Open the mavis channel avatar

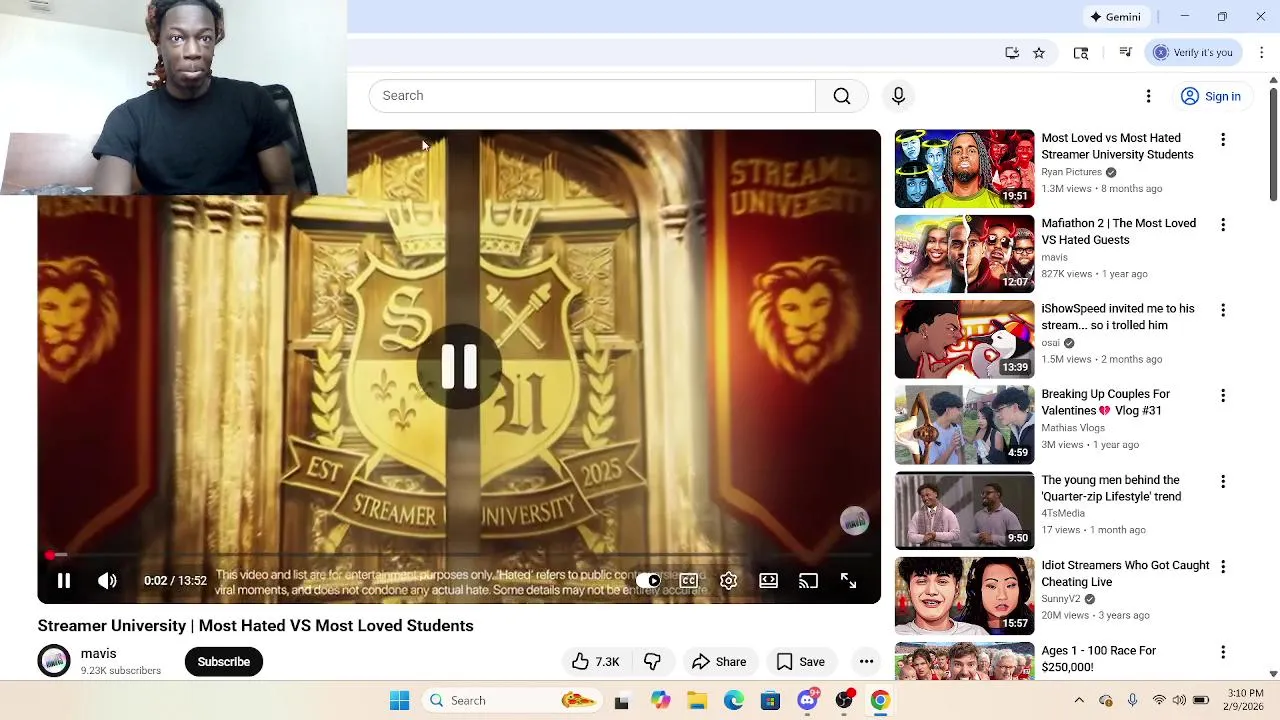tap(54, 662)
